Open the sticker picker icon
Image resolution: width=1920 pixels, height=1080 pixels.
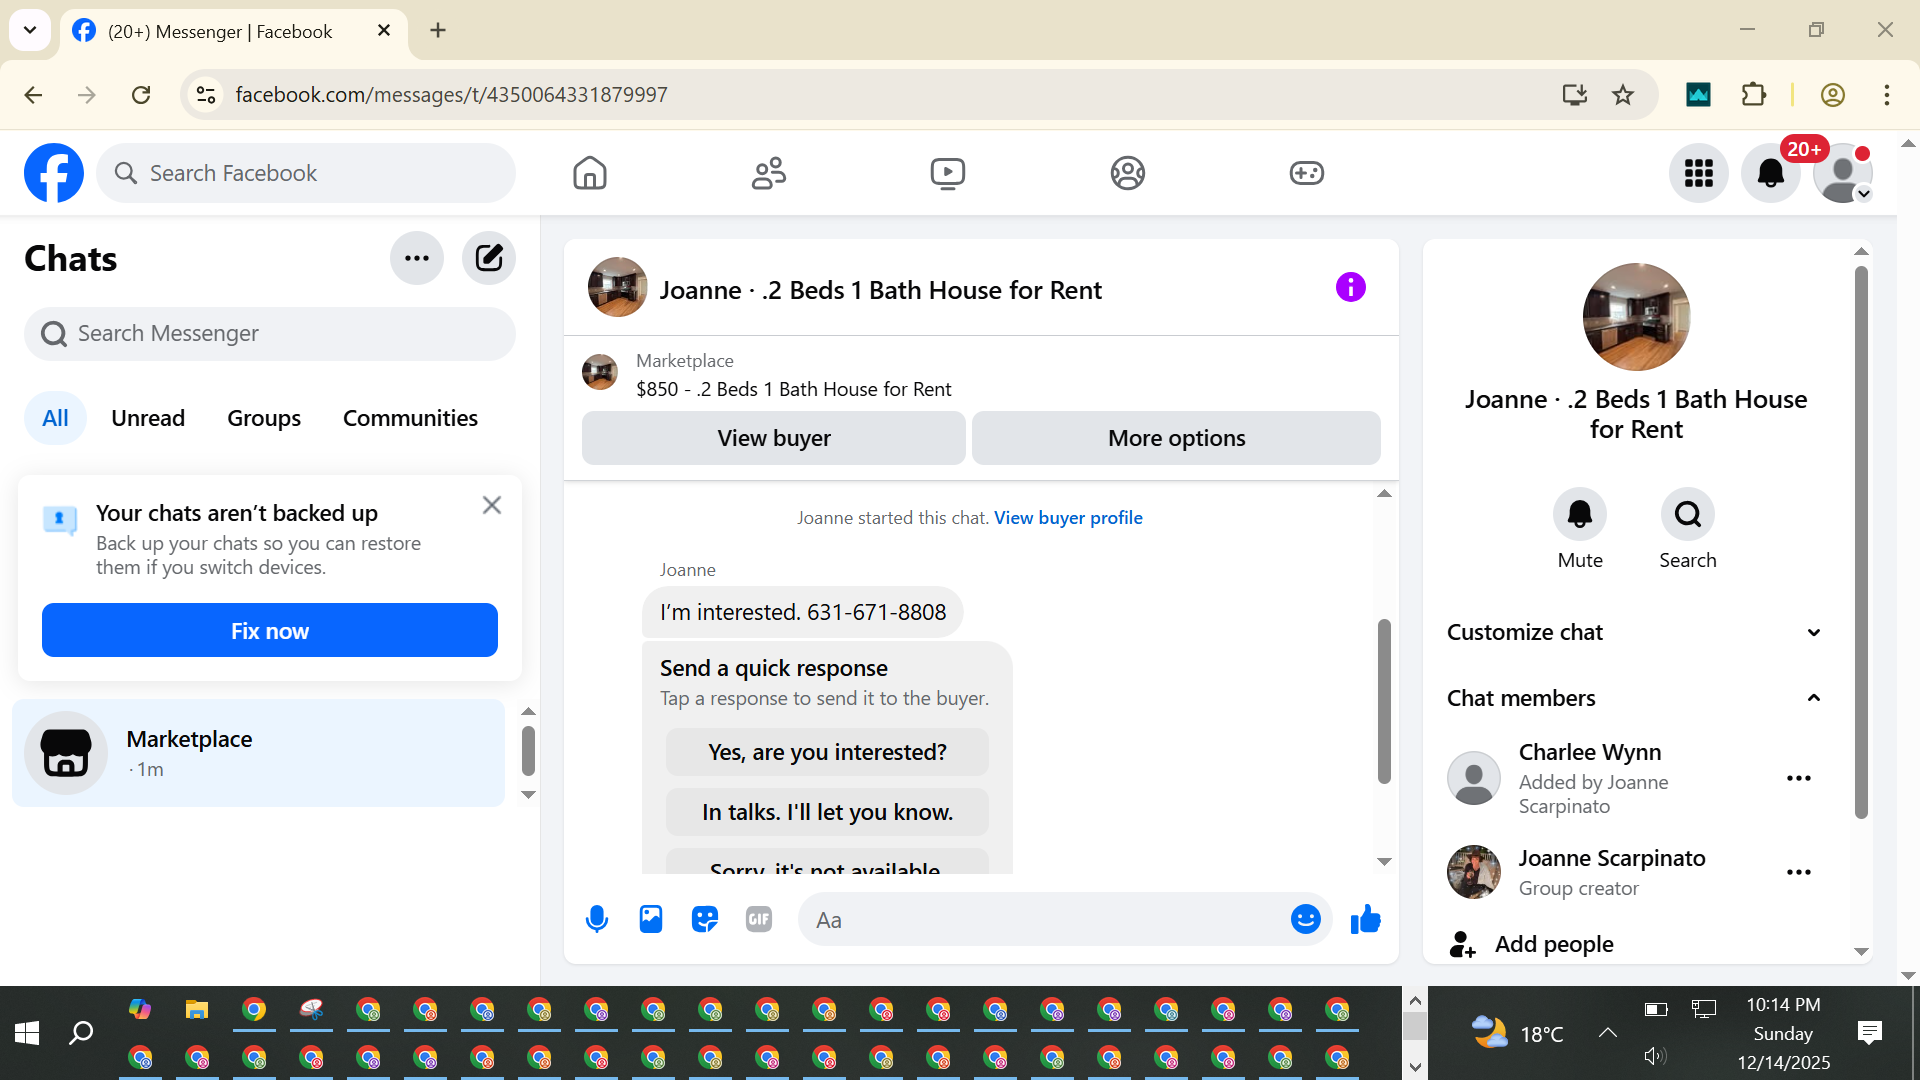click(x=705, y=919)
